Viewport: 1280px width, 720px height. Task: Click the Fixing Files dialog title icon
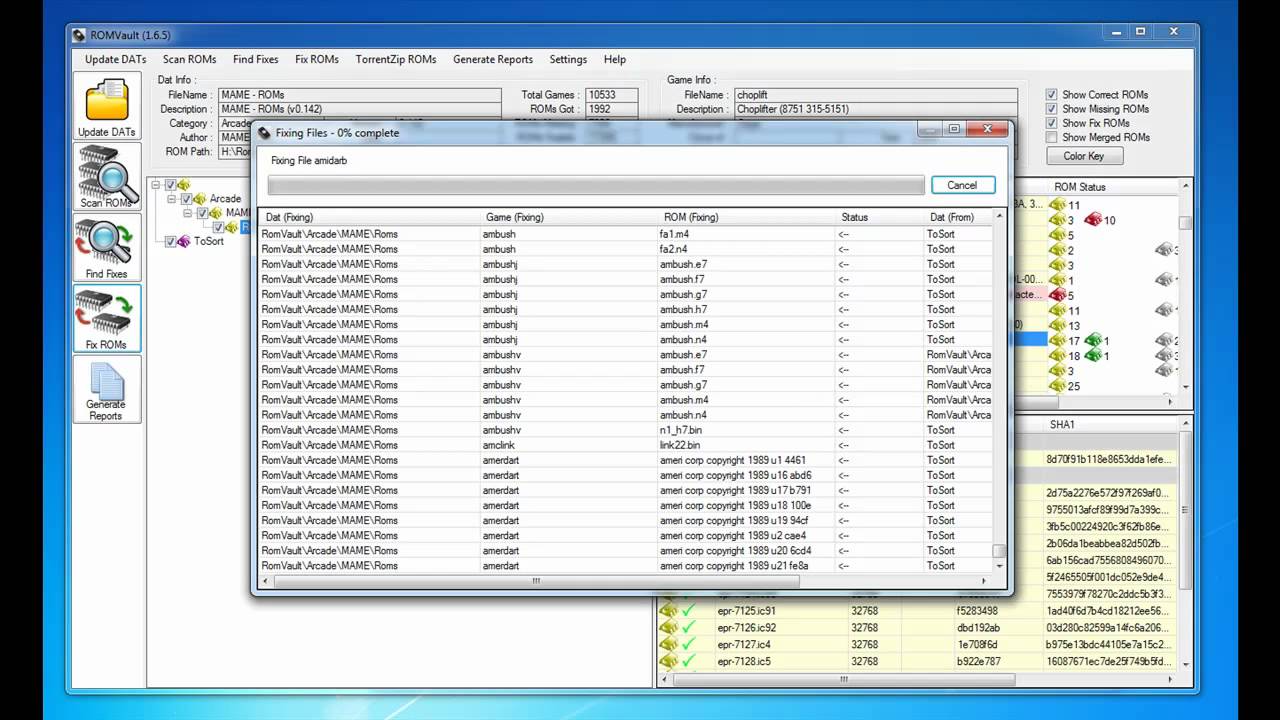pos(264,133)
